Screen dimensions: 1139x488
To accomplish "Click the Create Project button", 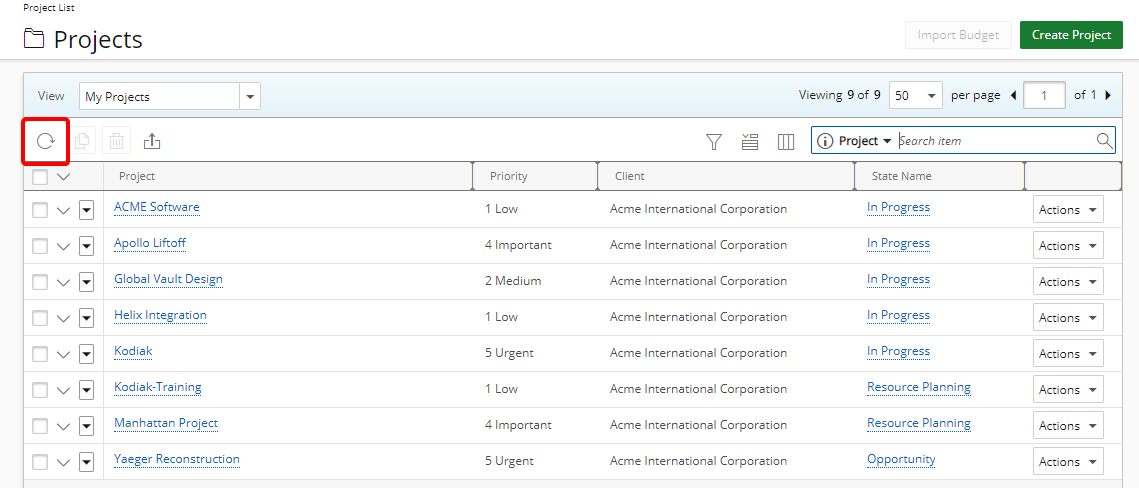I will point(1071,35).
